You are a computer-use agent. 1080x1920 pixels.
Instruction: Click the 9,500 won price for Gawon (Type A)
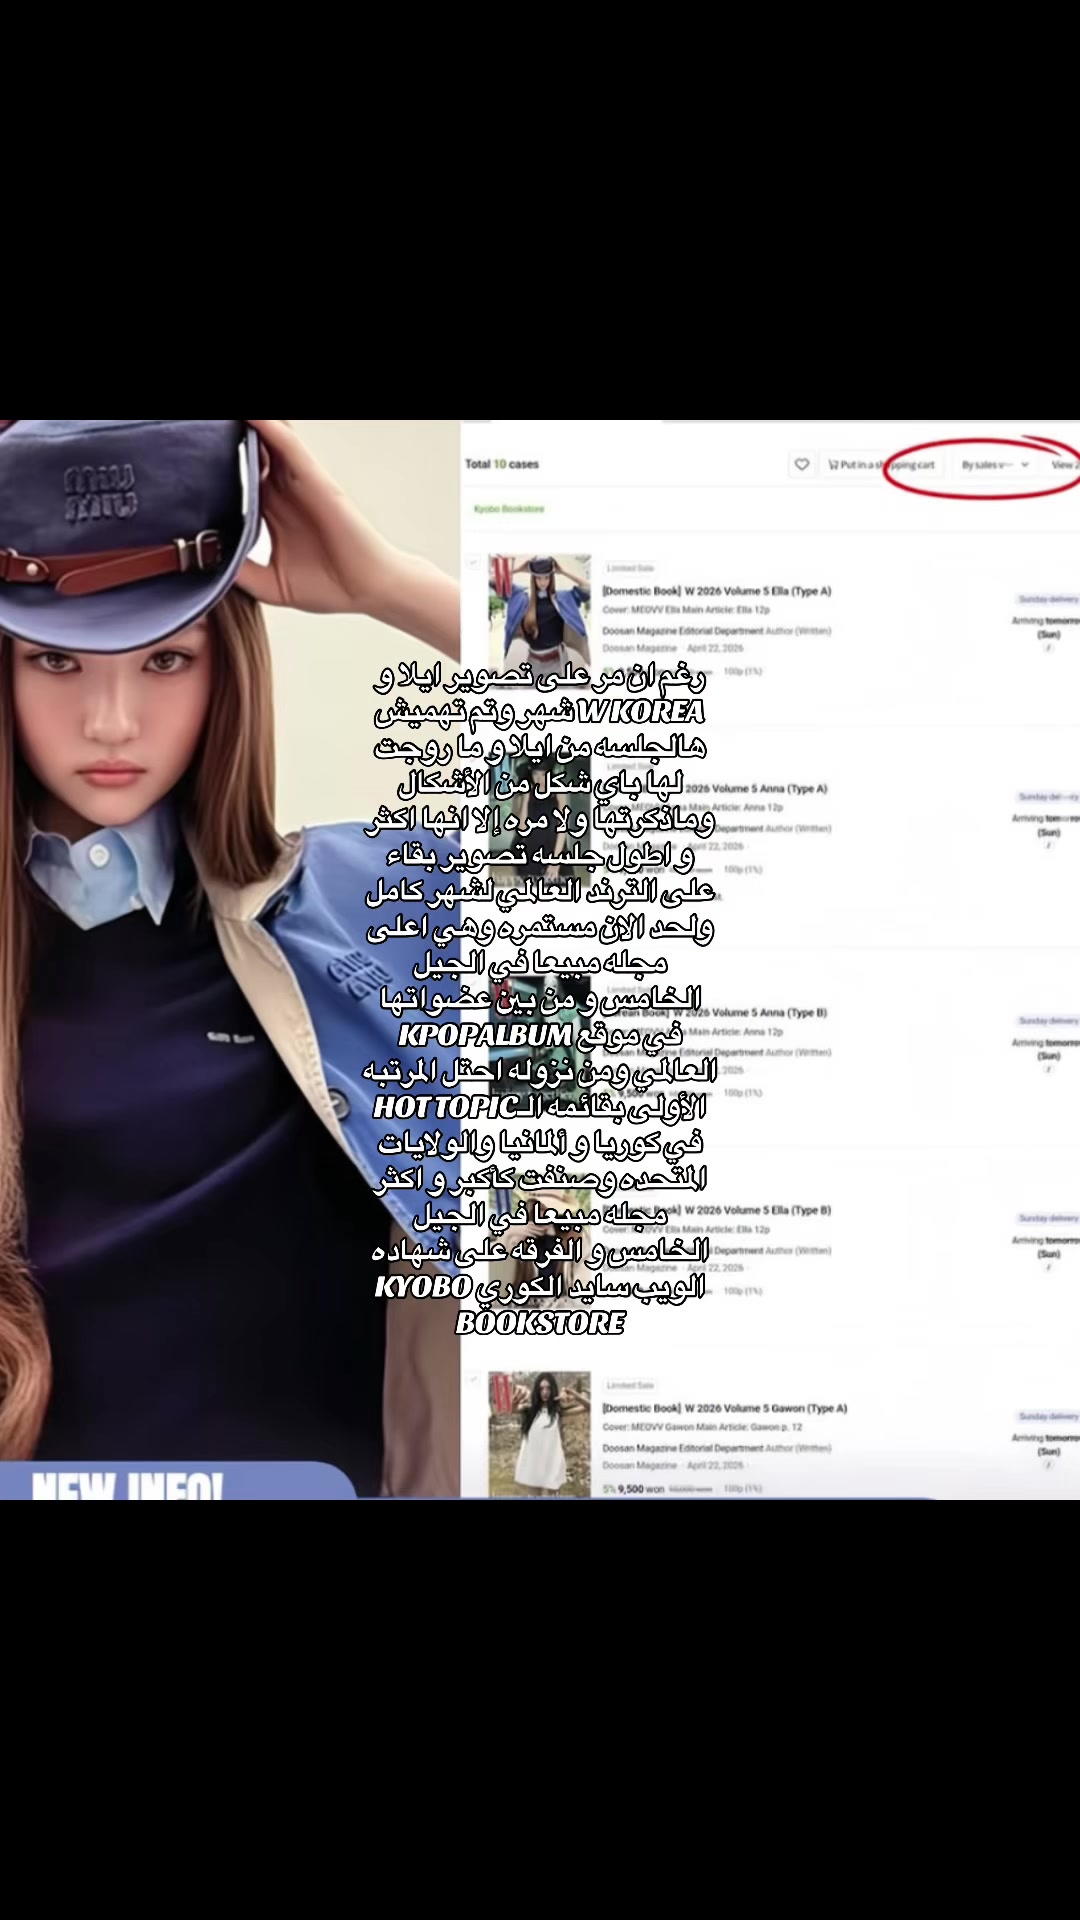click(641, 1489)
